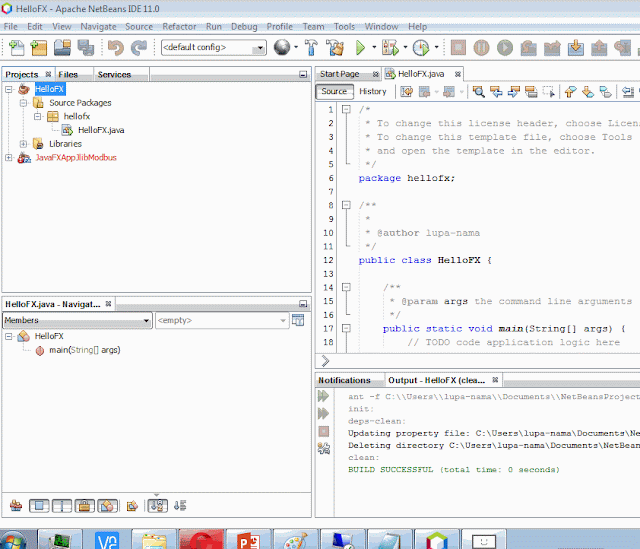Click the History view button

pyautogui.click(x=373, y=91)
